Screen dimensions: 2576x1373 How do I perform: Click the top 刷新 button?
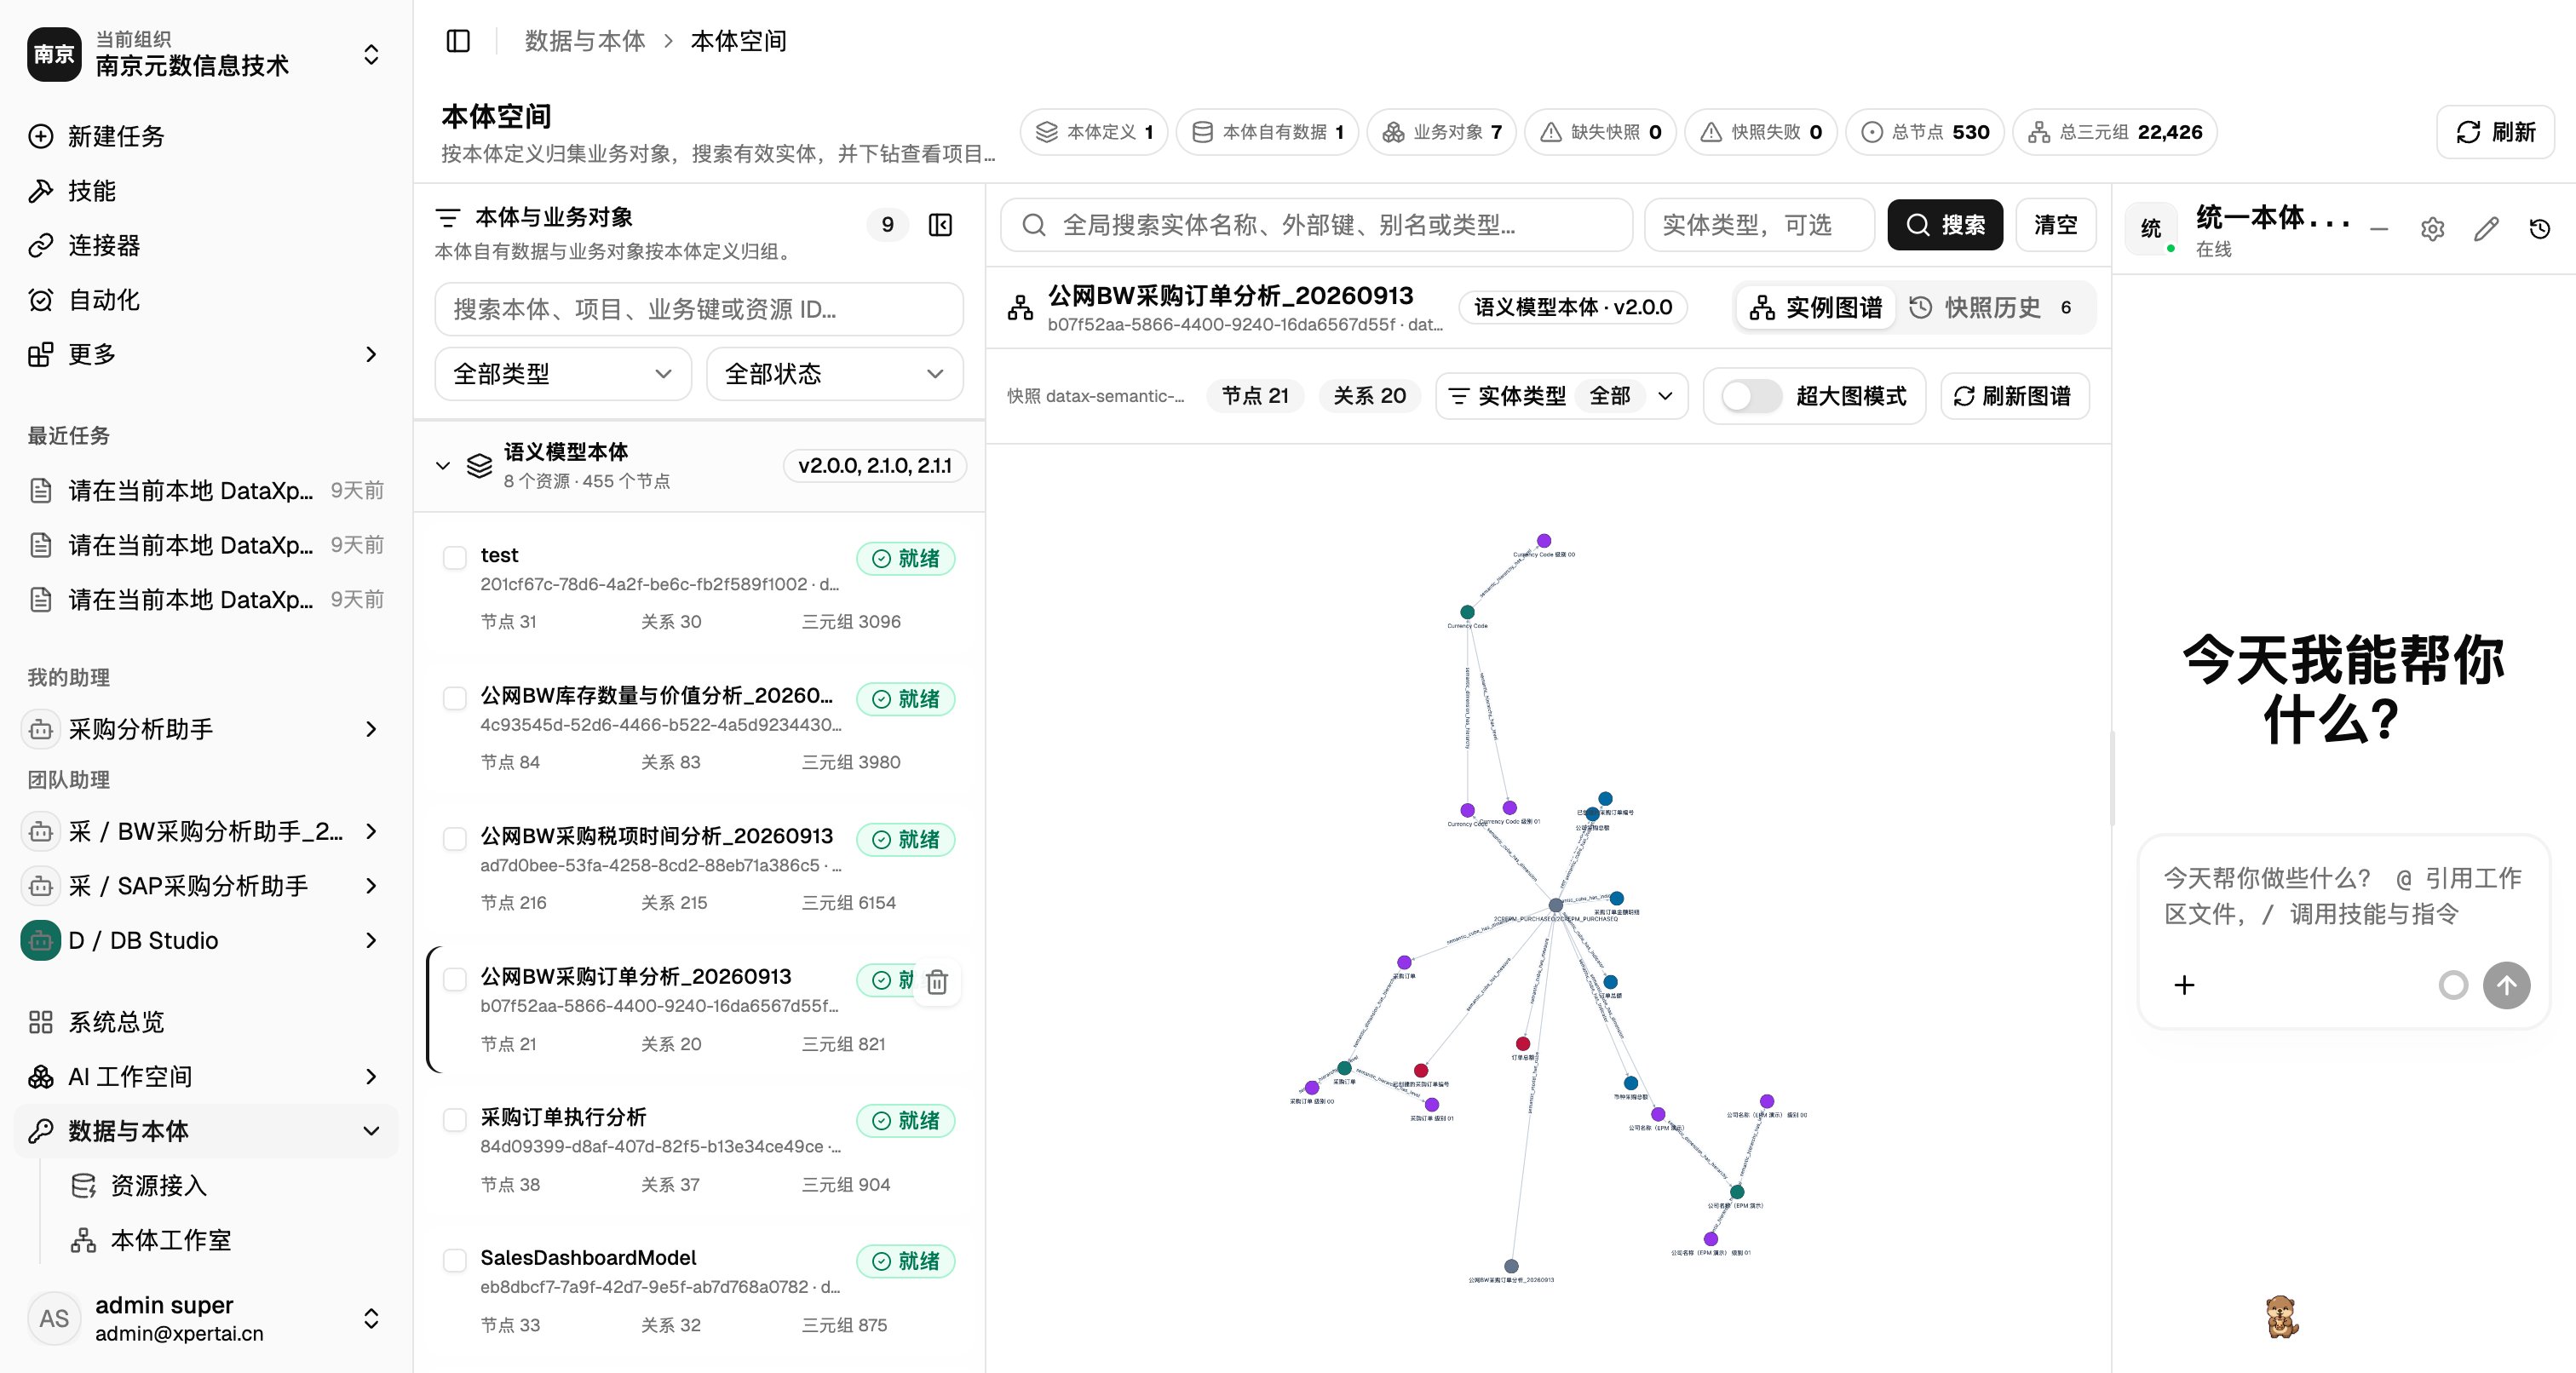tap(2495, 132)
